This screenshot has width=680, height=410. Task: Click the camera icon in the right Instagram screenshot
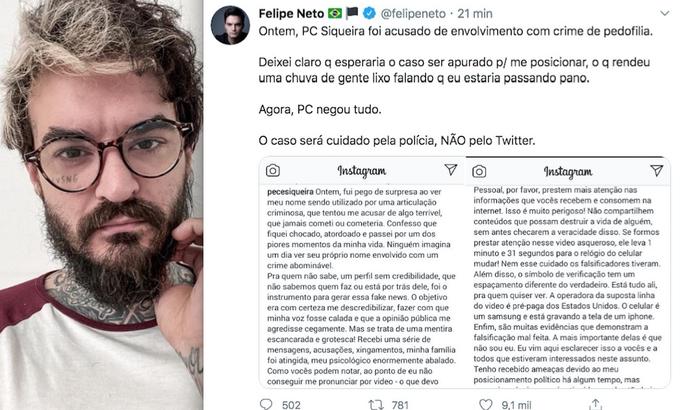click(481, 171)
